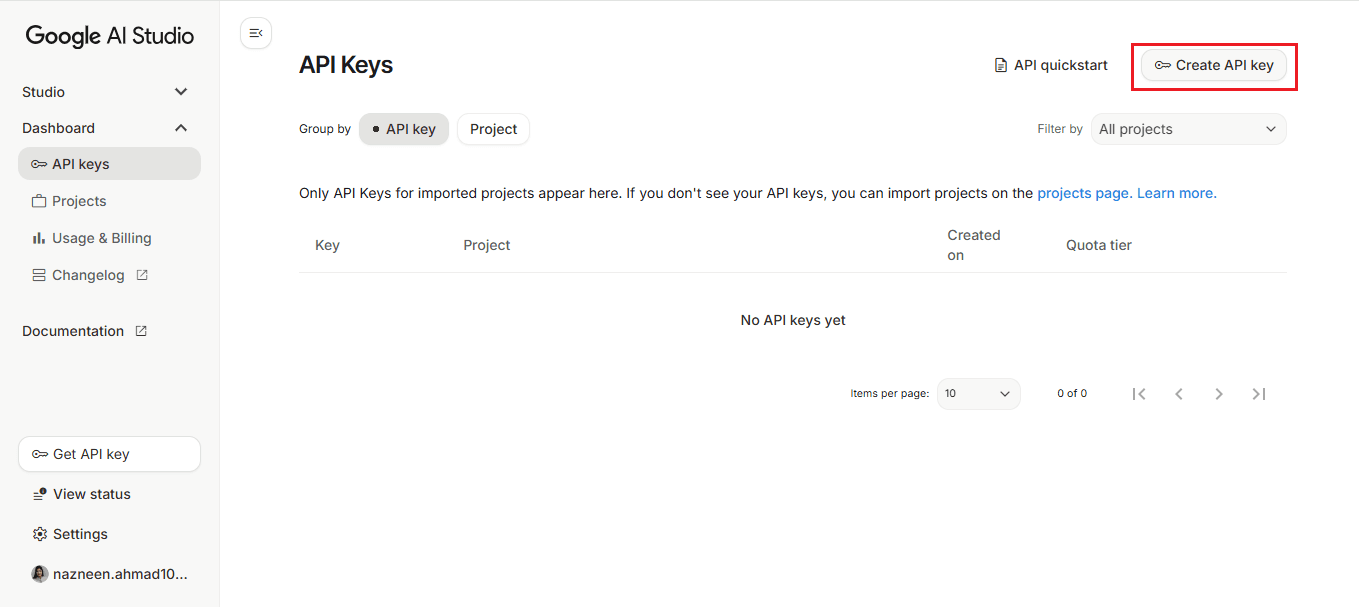Click the key icon in the Create API key button
The image size is (1359, 607).
point(1162,65)
